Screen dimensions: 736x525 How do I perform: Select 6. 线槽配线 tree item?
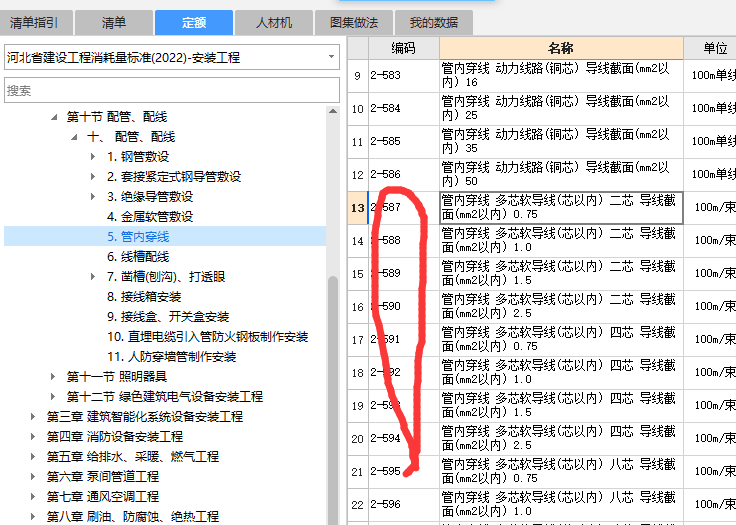coord(138,257)
